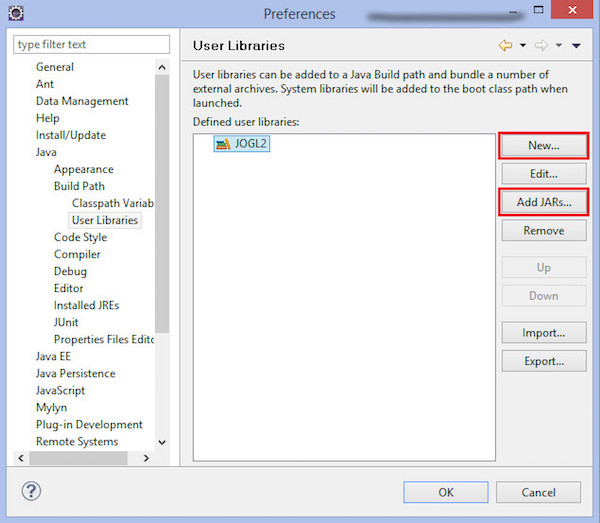Cancel the Preferences dialog
Screen dimensions: 600x523
tap(538, 492)
